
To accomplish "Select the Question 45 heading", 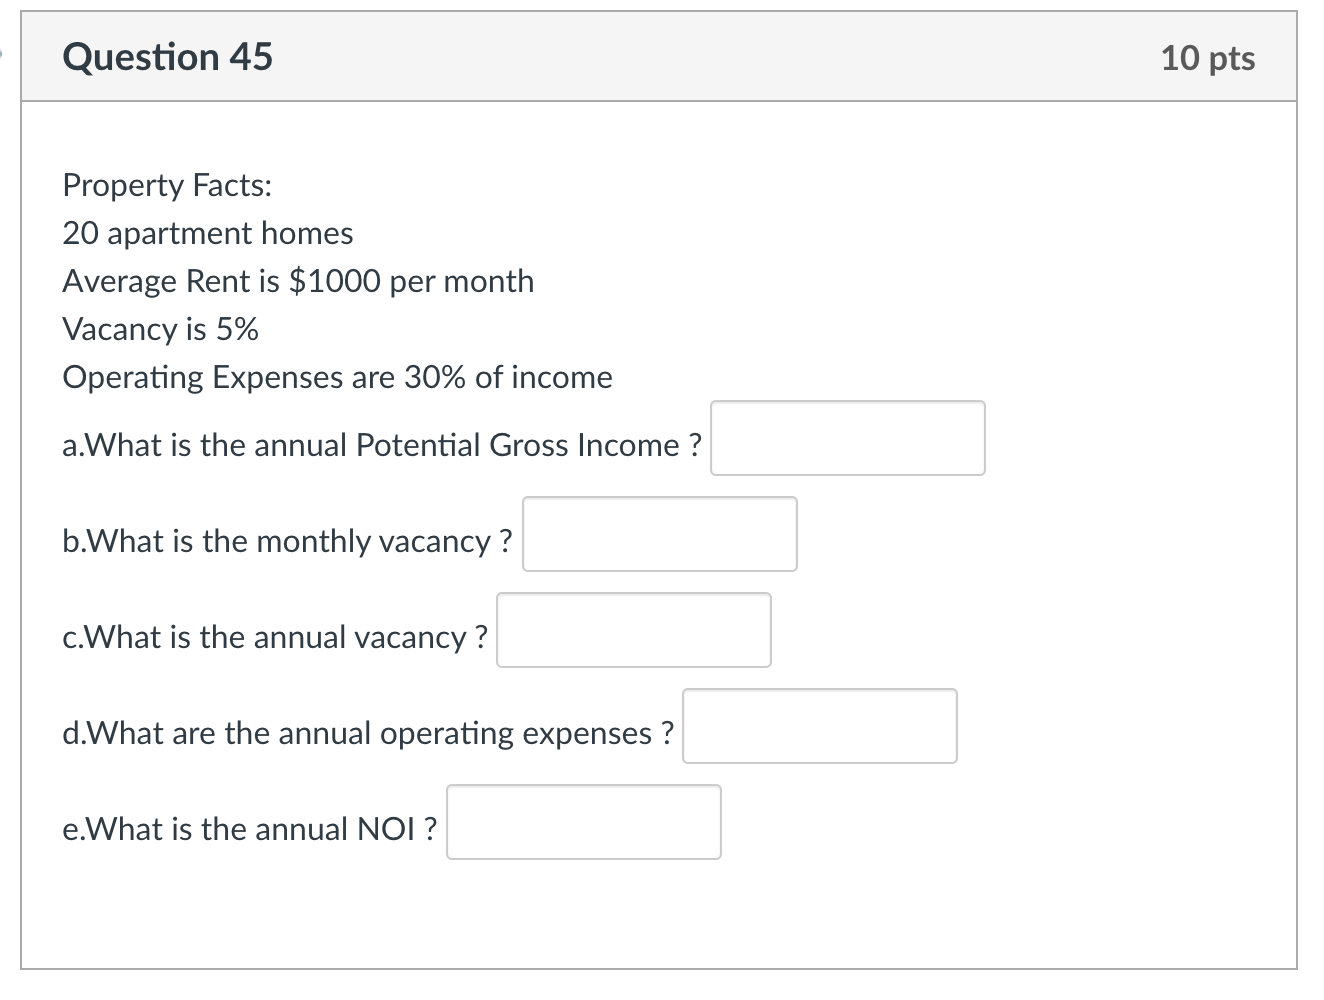I will tap(167, 57).
